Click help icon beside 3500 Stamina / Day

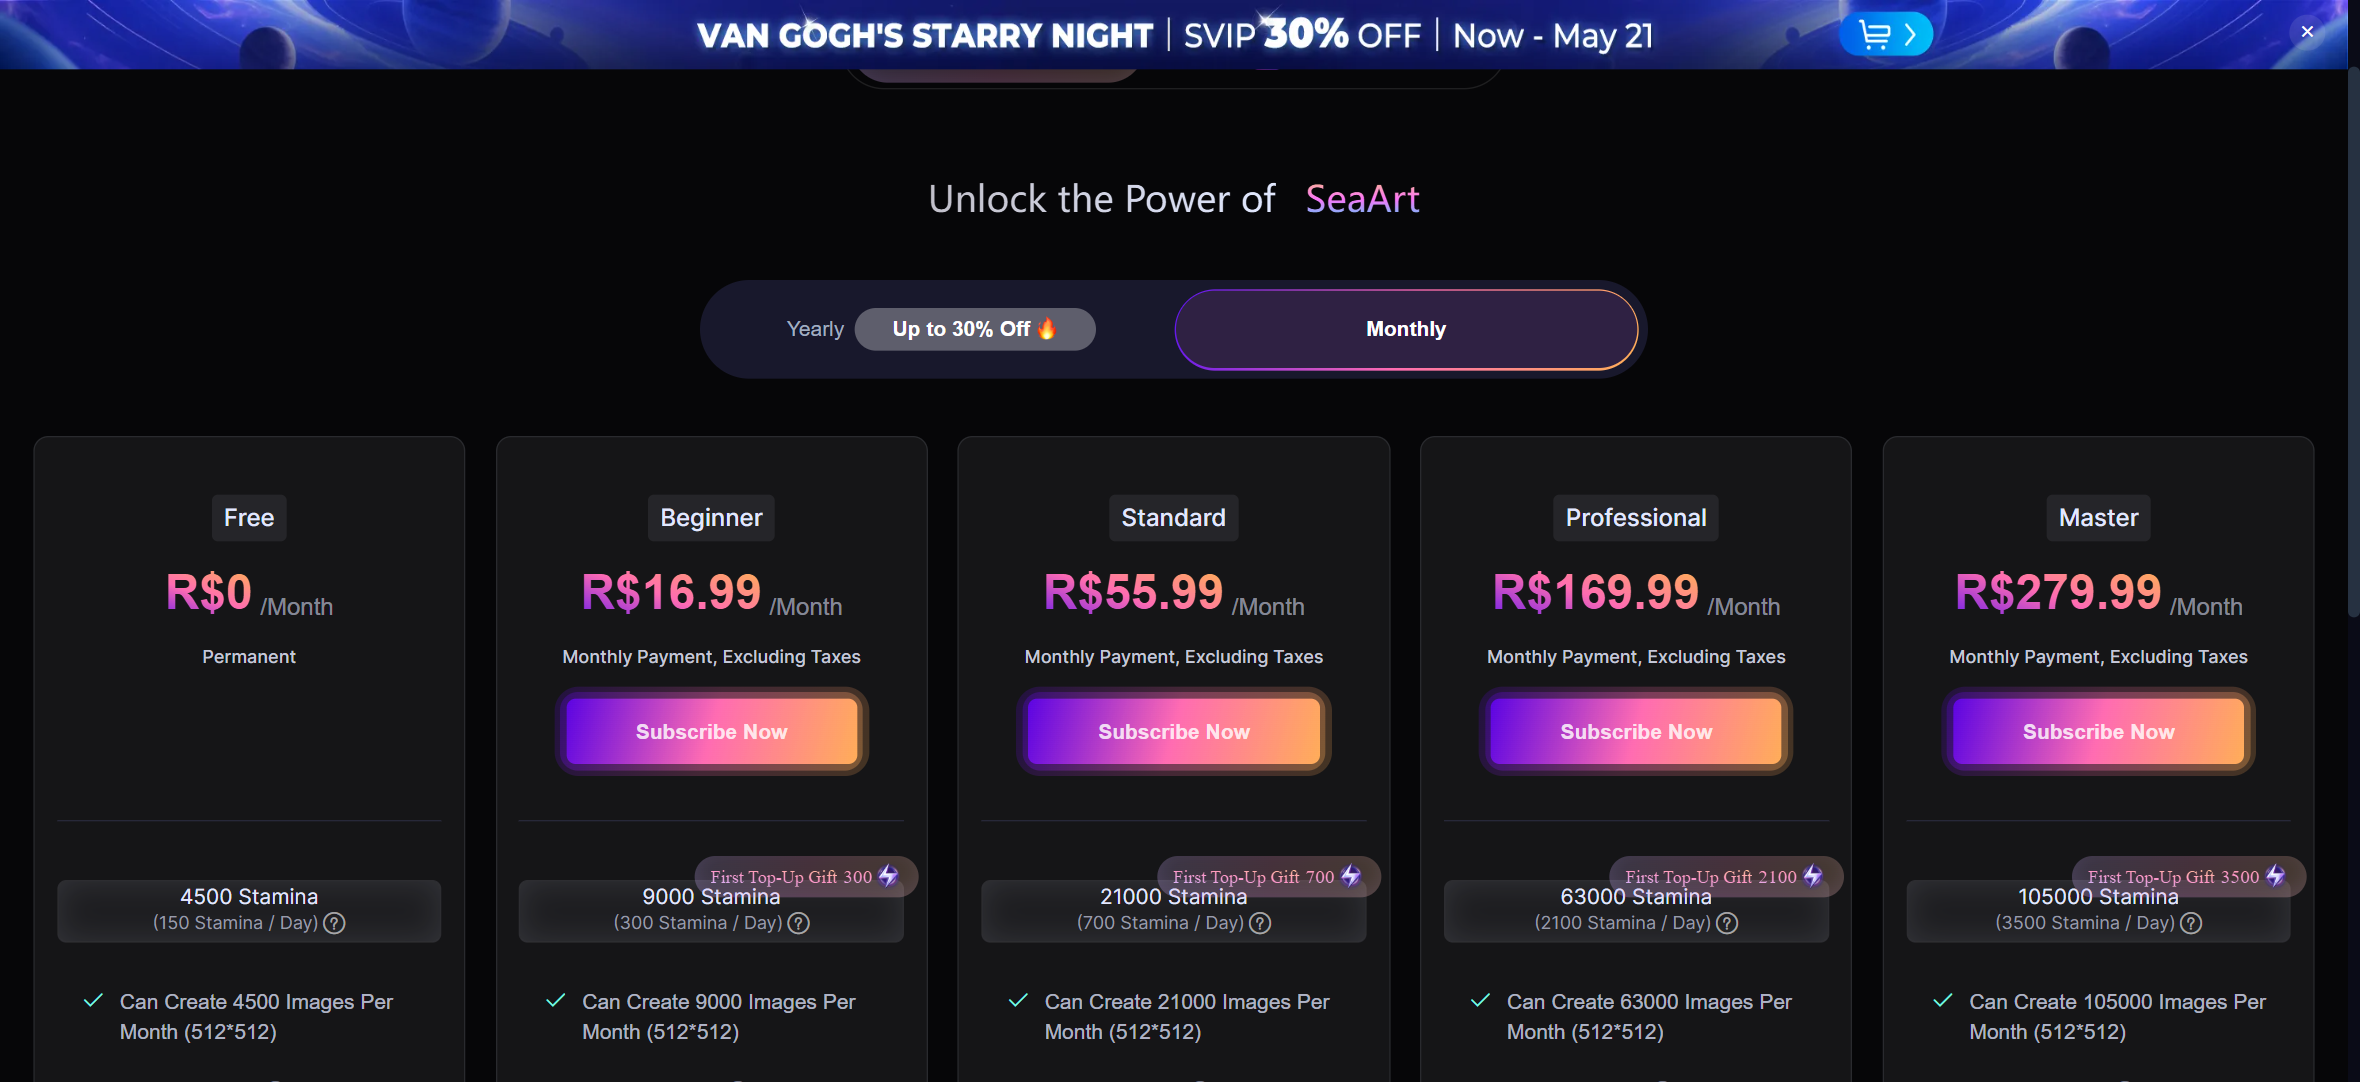(x=2191, y=923)
